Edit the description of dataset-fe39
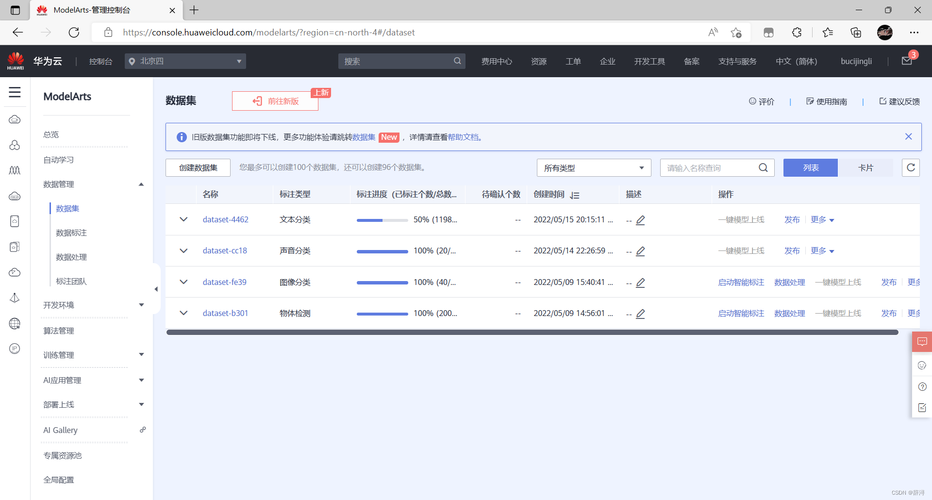 [x=640, y=282]
